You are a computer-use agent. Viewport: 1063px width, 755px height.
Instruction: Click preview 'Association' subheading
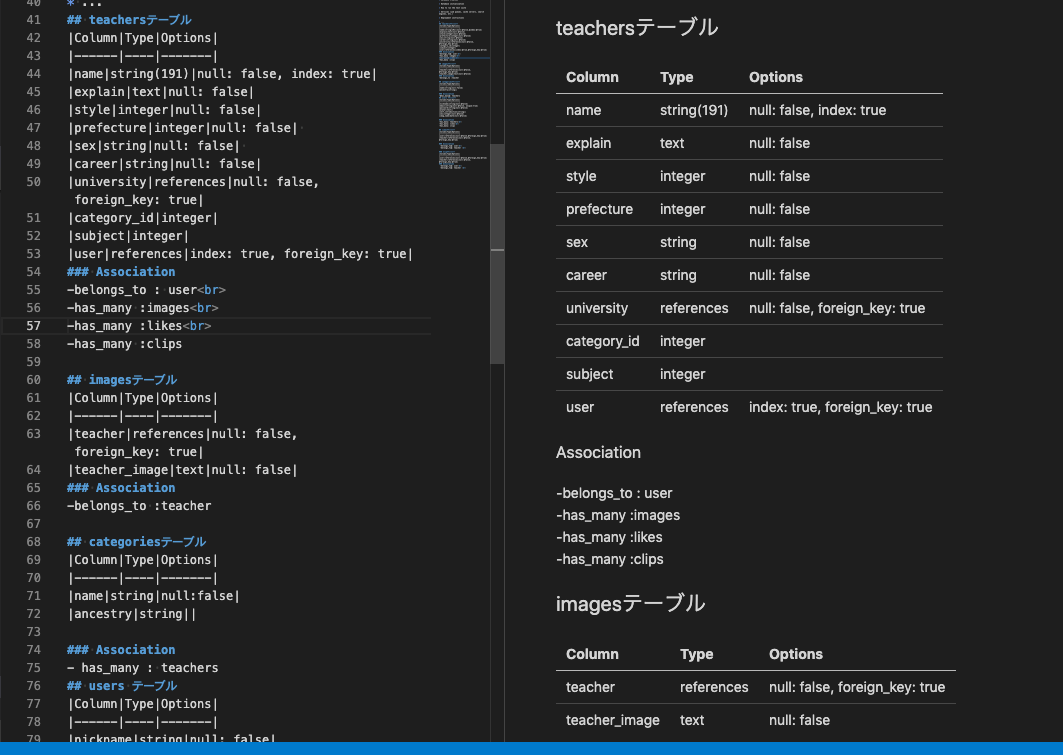click(598, 452)
